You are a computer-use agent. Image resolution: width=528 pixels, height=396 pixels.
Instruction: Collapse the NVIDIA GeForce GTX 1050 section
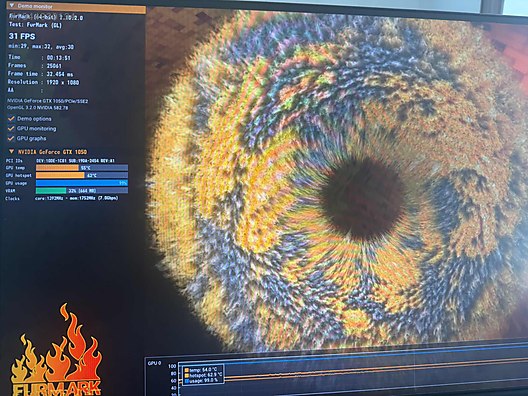[12, 152]
